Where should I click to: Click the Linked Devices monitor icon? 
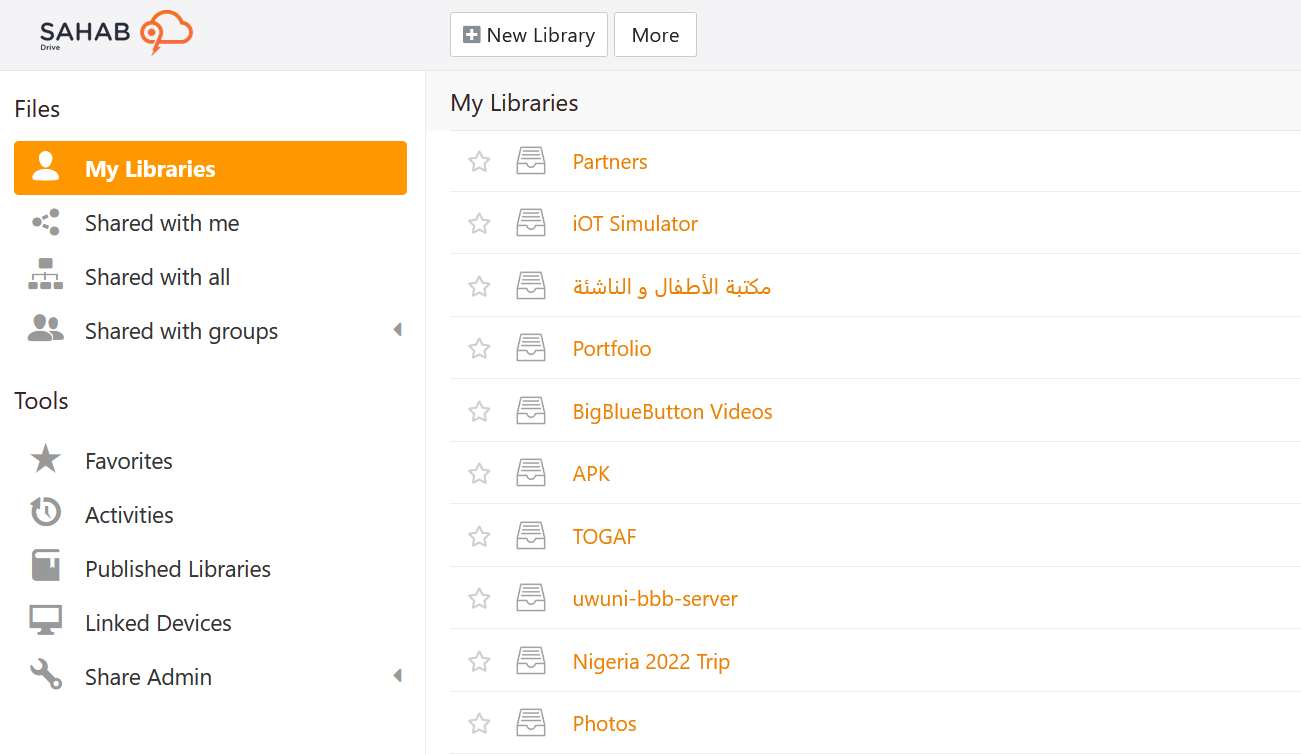coord(46,622)
